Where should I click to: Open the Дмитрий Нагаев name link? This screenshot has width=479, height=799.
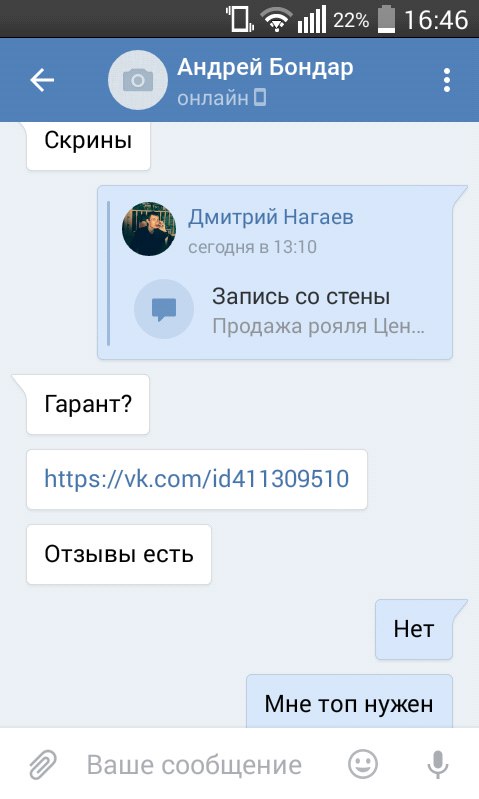click(x=271, y=217)
